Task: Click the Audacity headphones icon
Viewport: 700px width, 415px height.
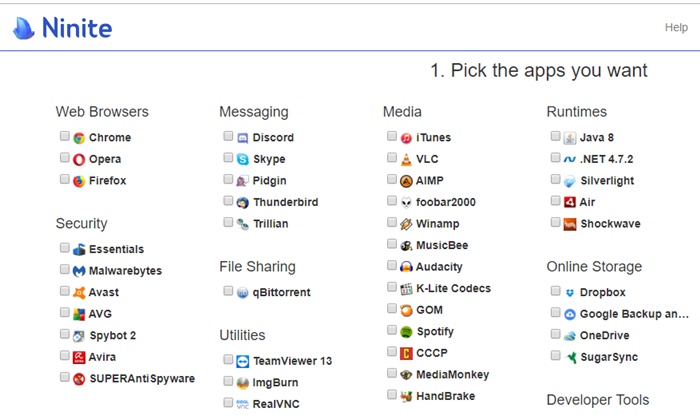Action: click(406, 267)
